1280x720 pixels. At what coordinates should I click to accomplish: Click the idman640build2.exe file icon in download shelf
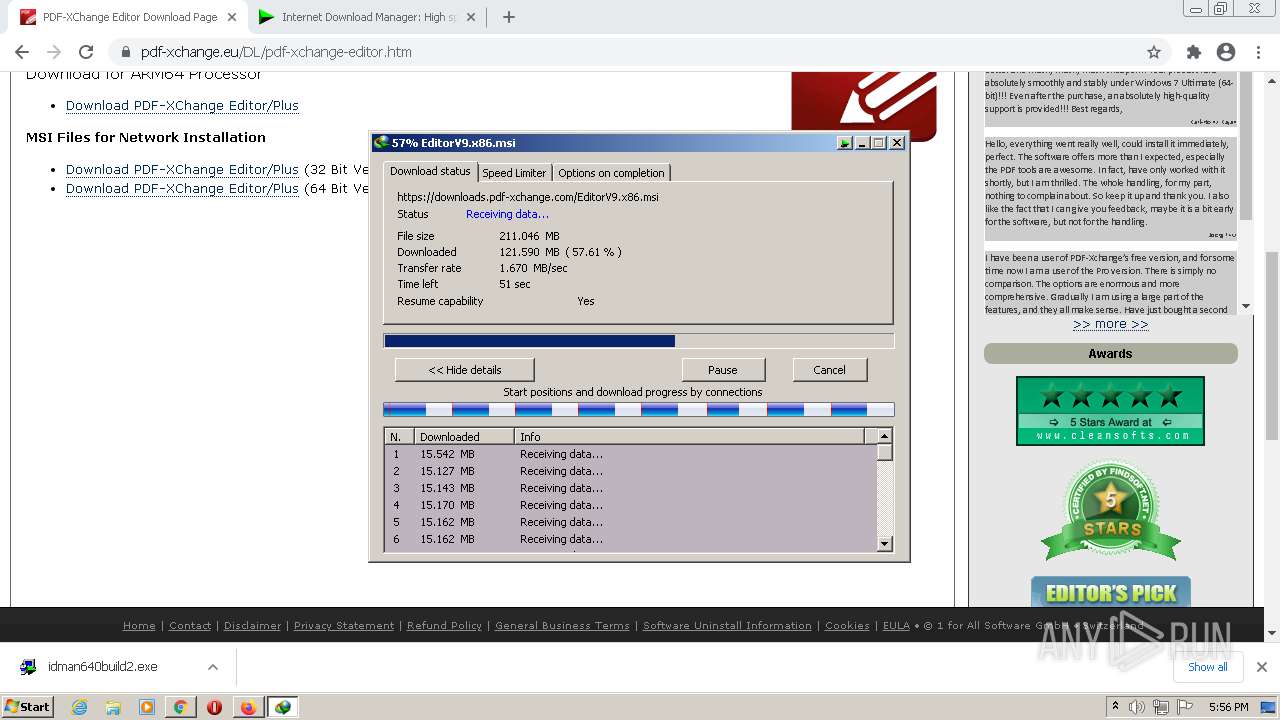point(28,667)
